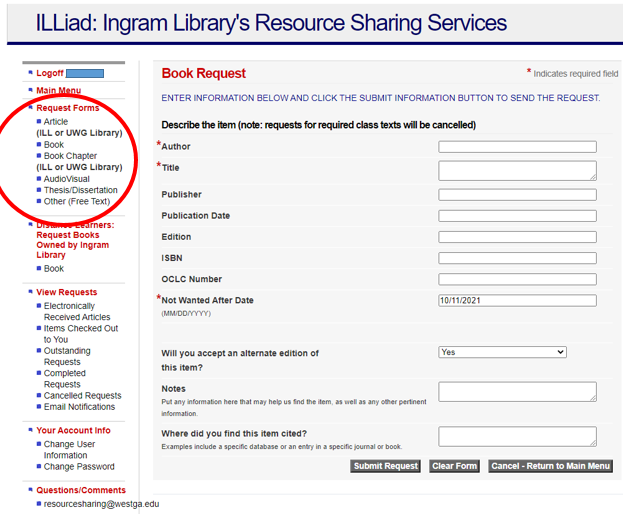This screenshot has width=623, height=514.
Task: Click the Logoff link in the sidebar
Action: tap(50, 73)
